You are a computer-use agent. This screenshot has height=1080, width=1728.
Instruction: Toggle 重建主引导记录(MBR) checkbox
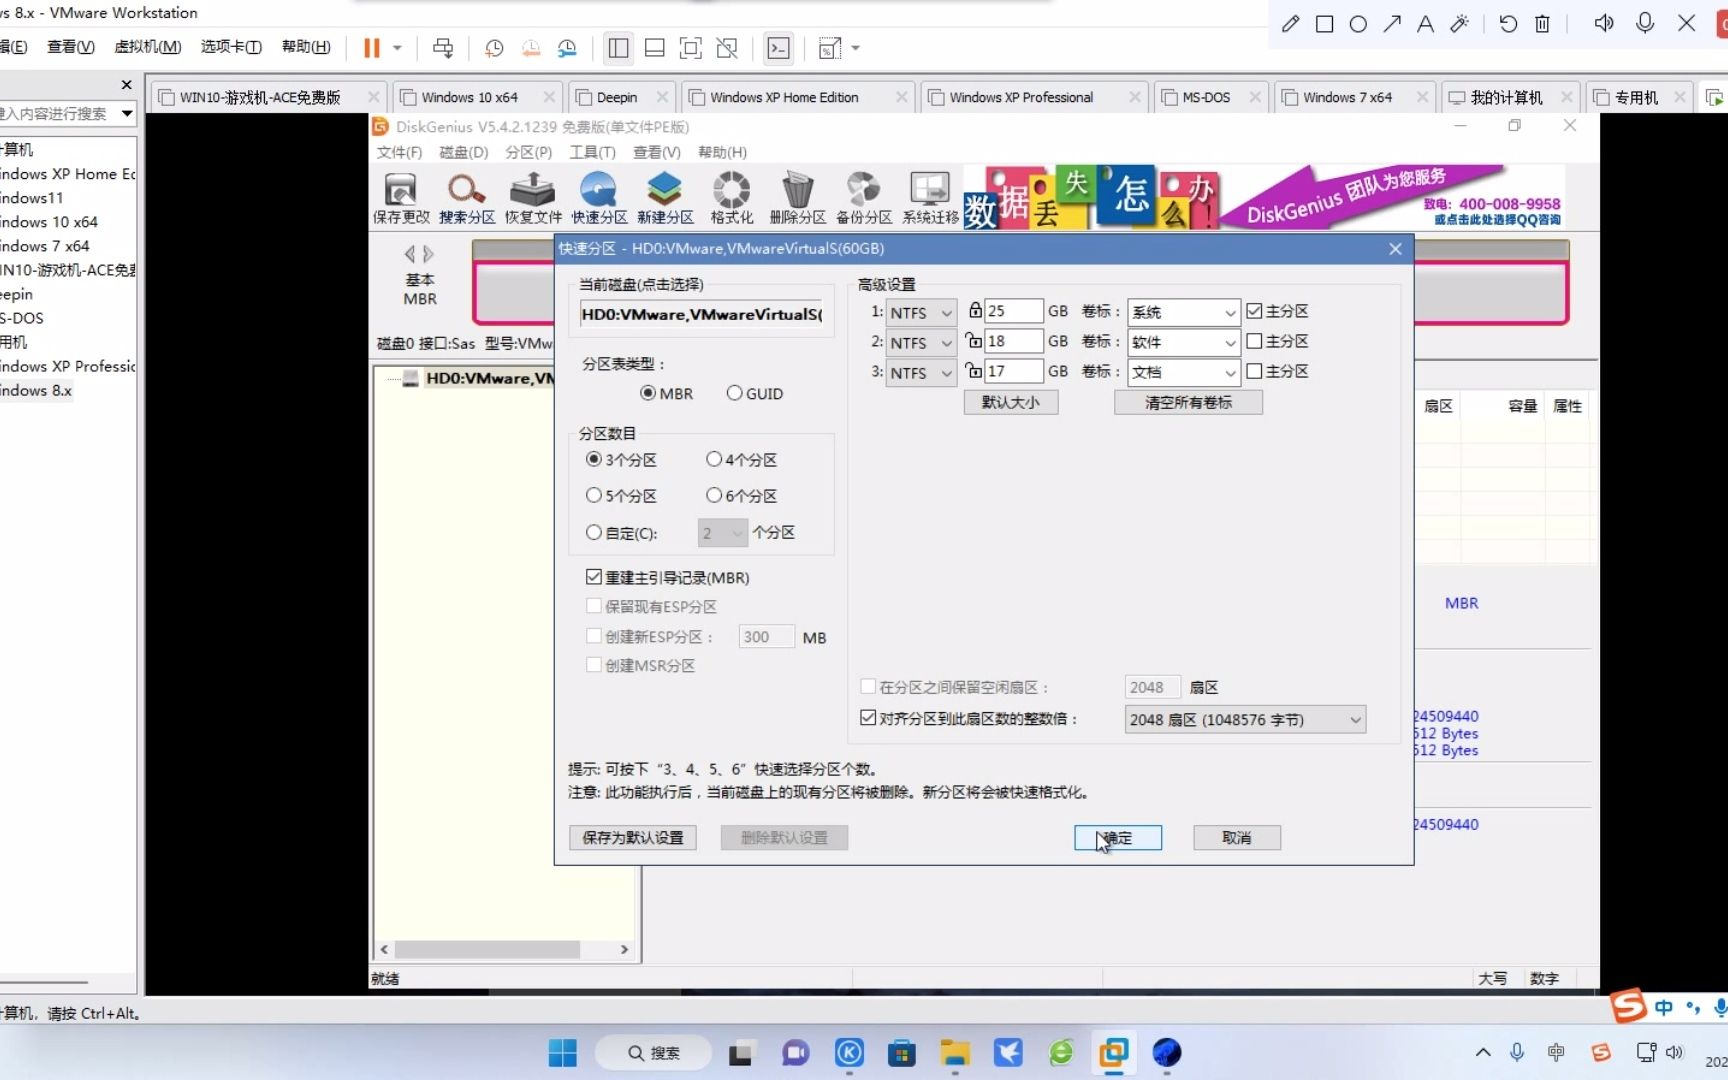tap(594, 577)
